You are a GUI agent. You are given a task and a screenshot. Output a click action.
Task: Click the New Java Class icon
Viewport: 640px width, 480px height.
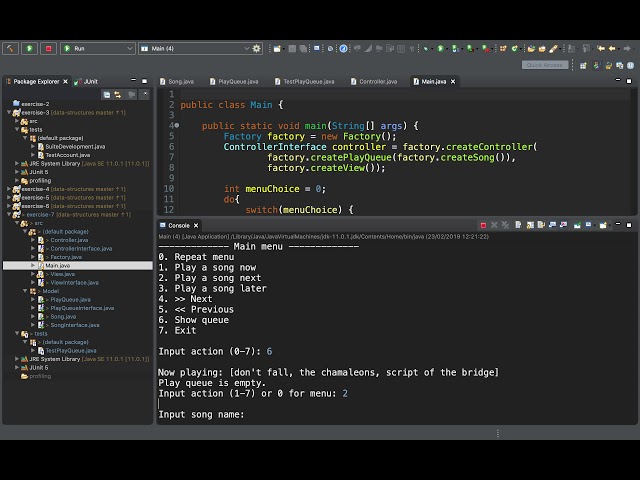[x=515, y=49]
